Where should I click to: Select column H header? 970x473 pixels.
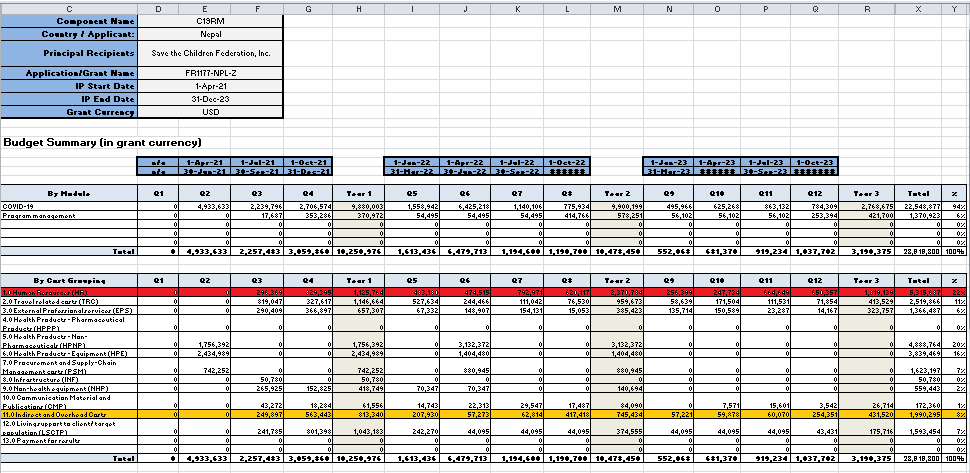click(359, 7)
